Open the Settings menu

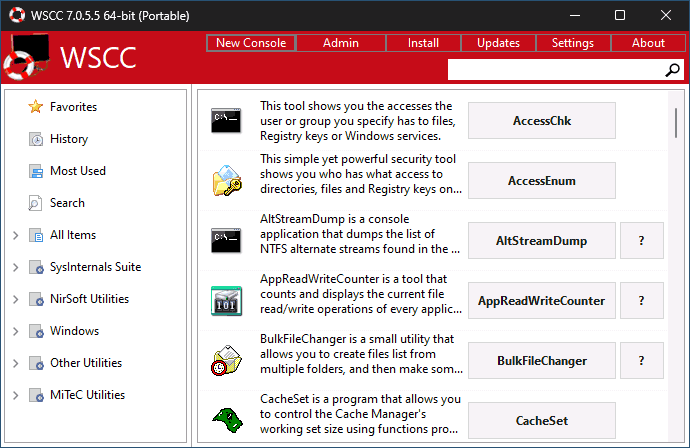[573, 43]
